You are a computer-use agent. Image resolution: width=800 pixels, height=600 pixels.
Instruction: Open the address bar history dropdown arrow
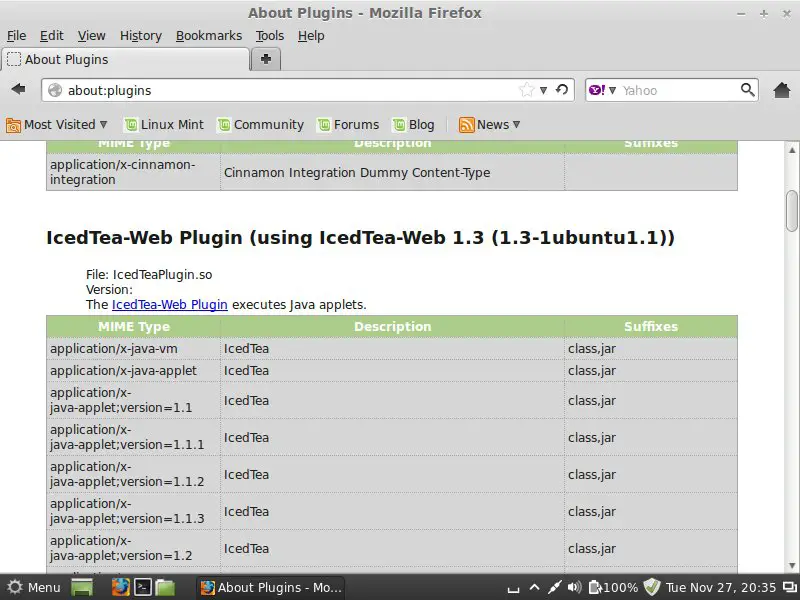pyautogui.click(x=543, y=90)
